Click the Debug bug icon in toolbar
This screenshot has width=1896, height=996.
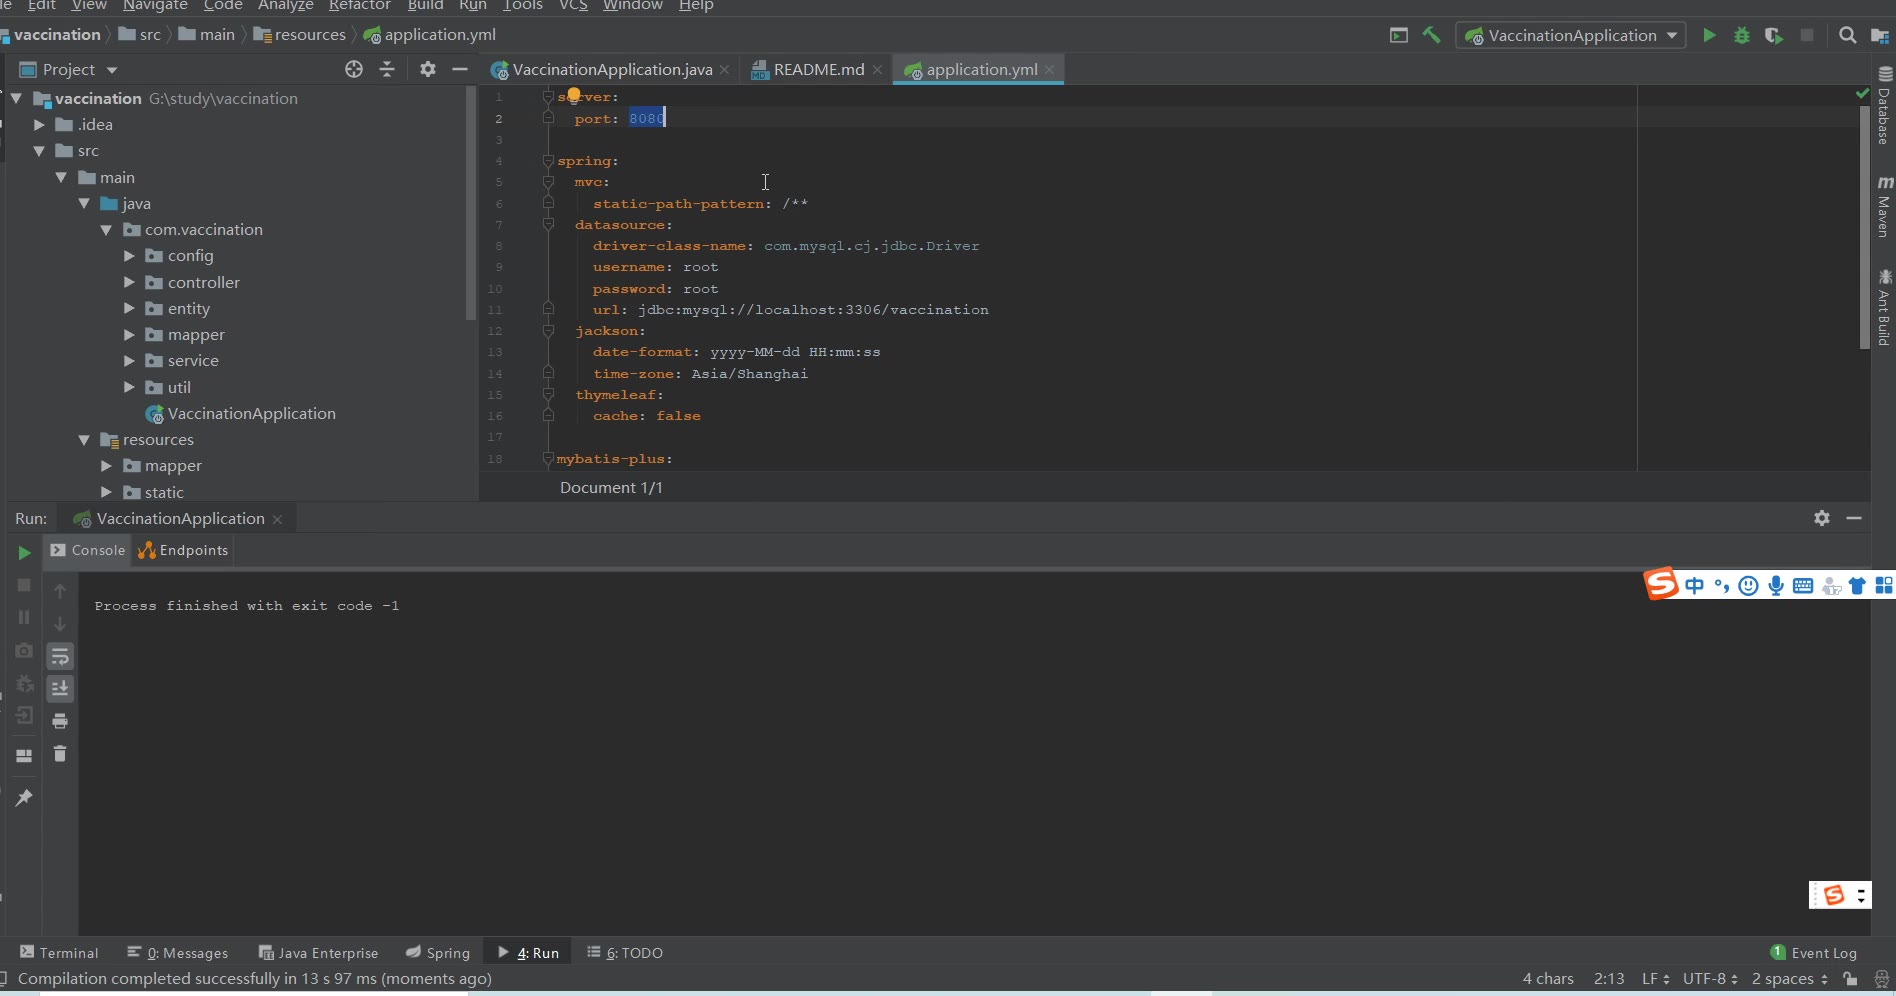tap(1742, 36)
